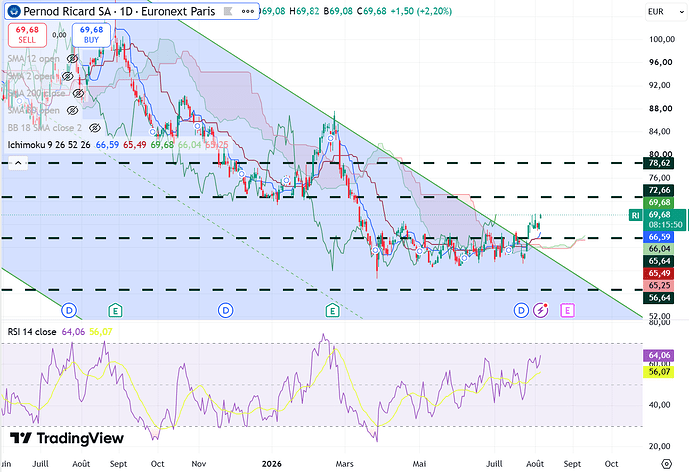
Task: Open the three-dots more menu beside the symbol title
Action: point(248,11)
